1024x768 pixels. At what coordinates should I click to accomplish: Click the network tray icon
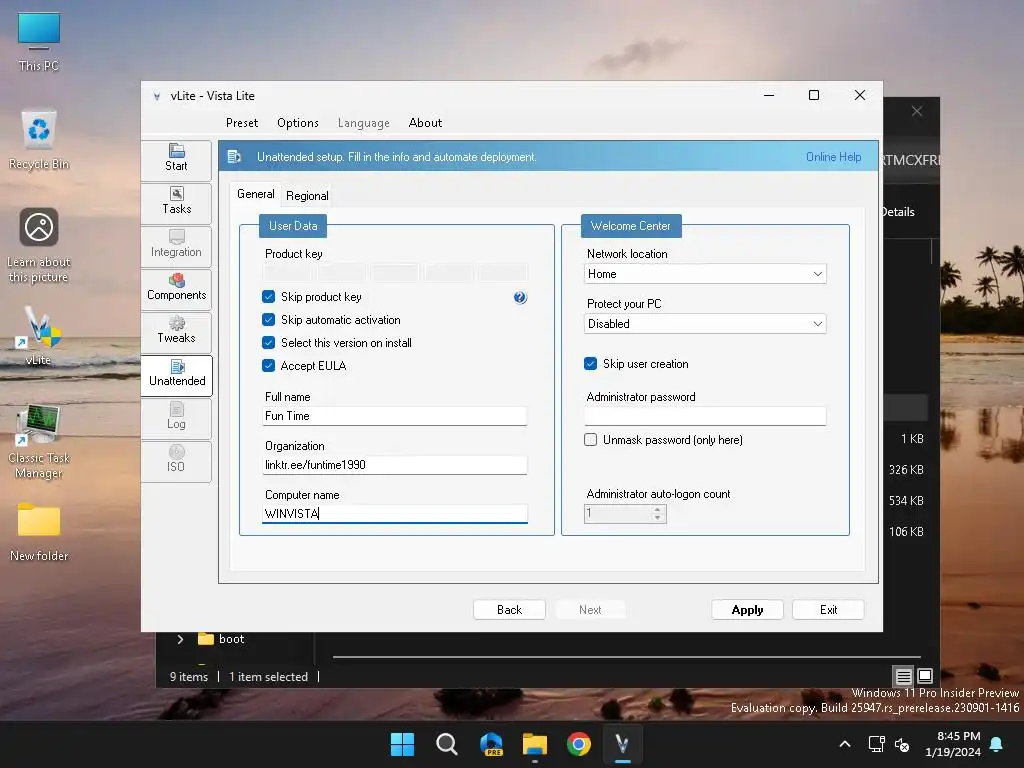pyautogui.click(x=876, y=744)
